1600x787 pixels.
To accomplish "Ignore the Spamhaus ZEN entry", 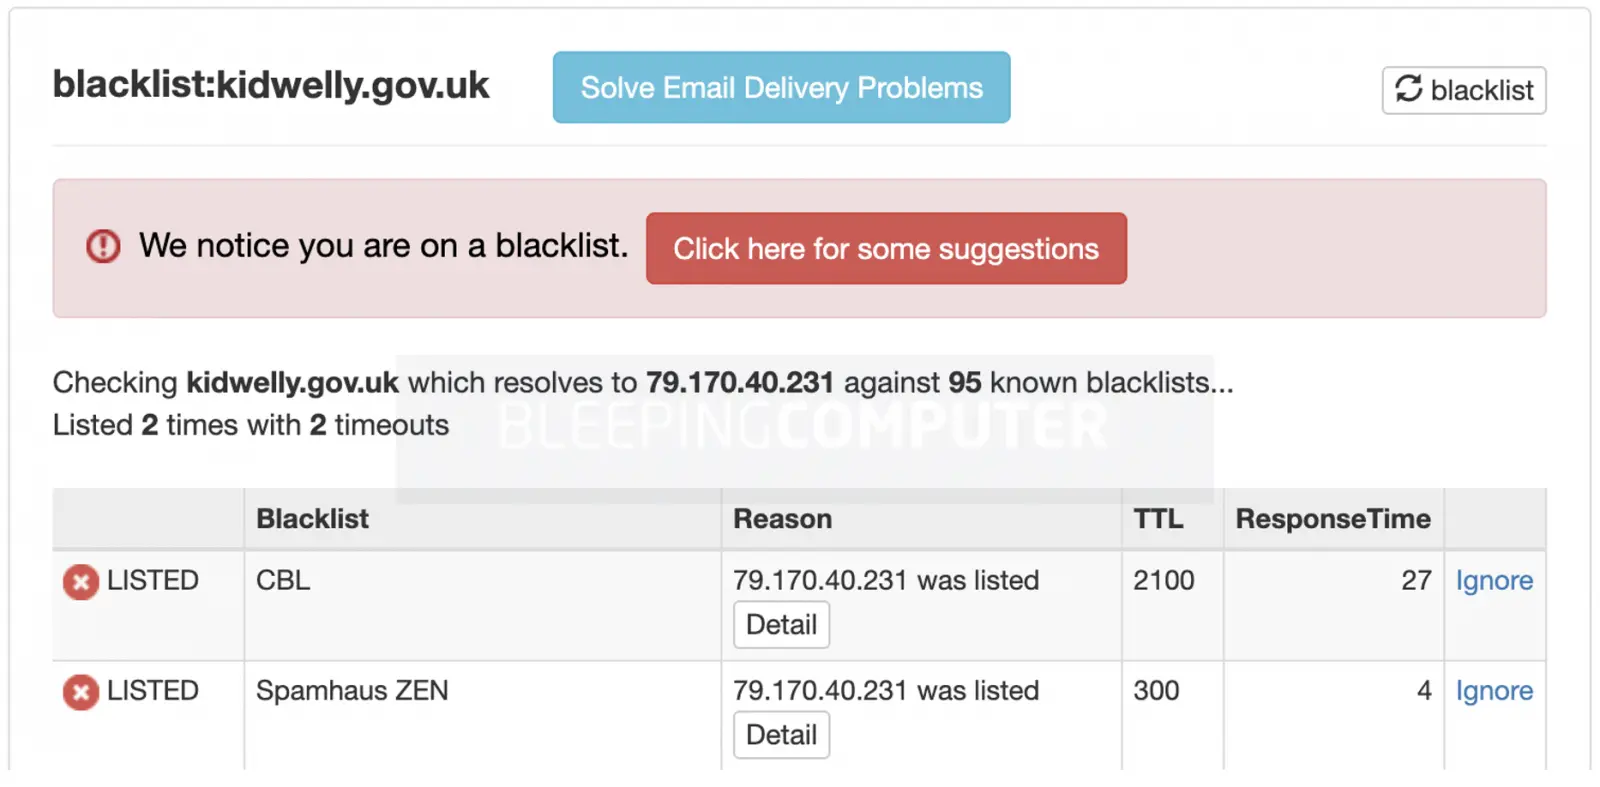I will click(1494, 691).
